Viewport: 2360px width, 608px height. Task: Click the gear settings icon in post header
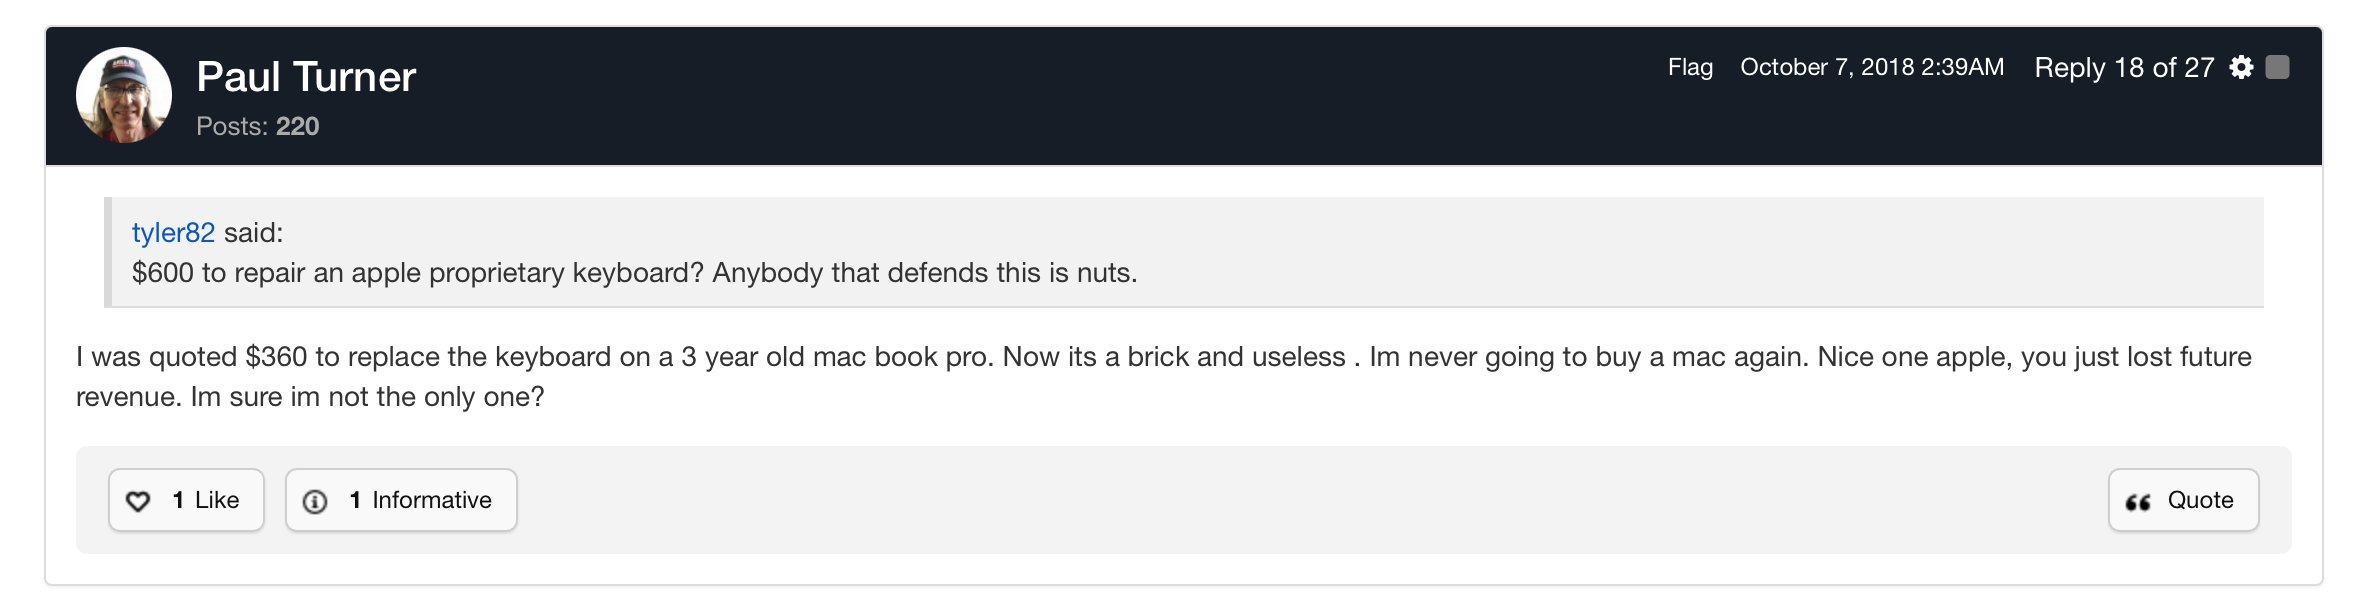tap(2242, 67)
